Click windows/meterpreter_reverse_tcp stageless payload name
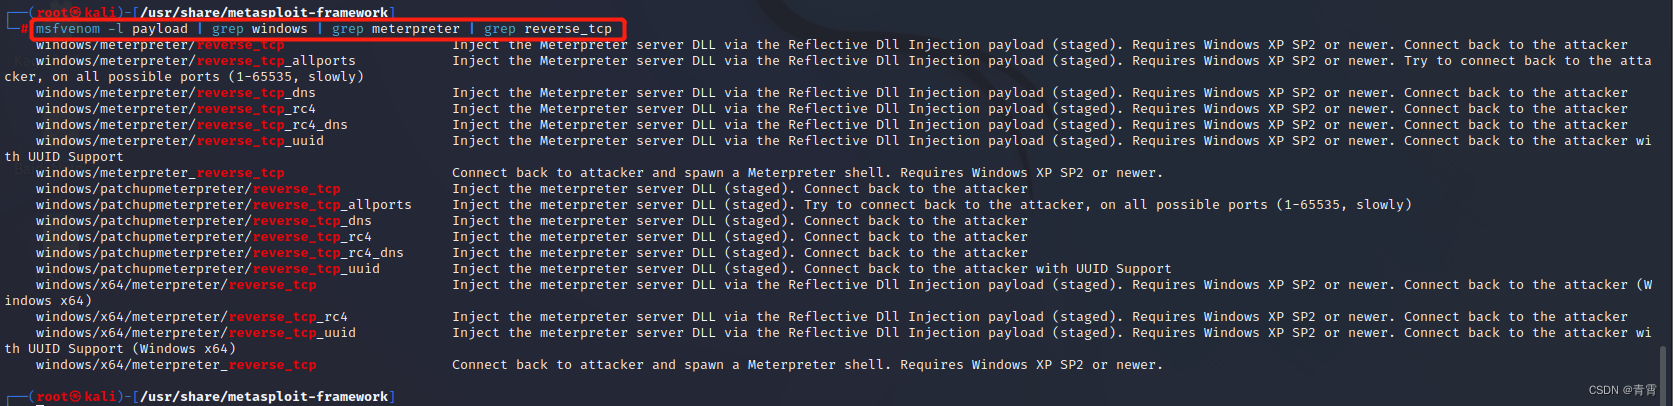The image size is (1673, 406). pos(160,173)
